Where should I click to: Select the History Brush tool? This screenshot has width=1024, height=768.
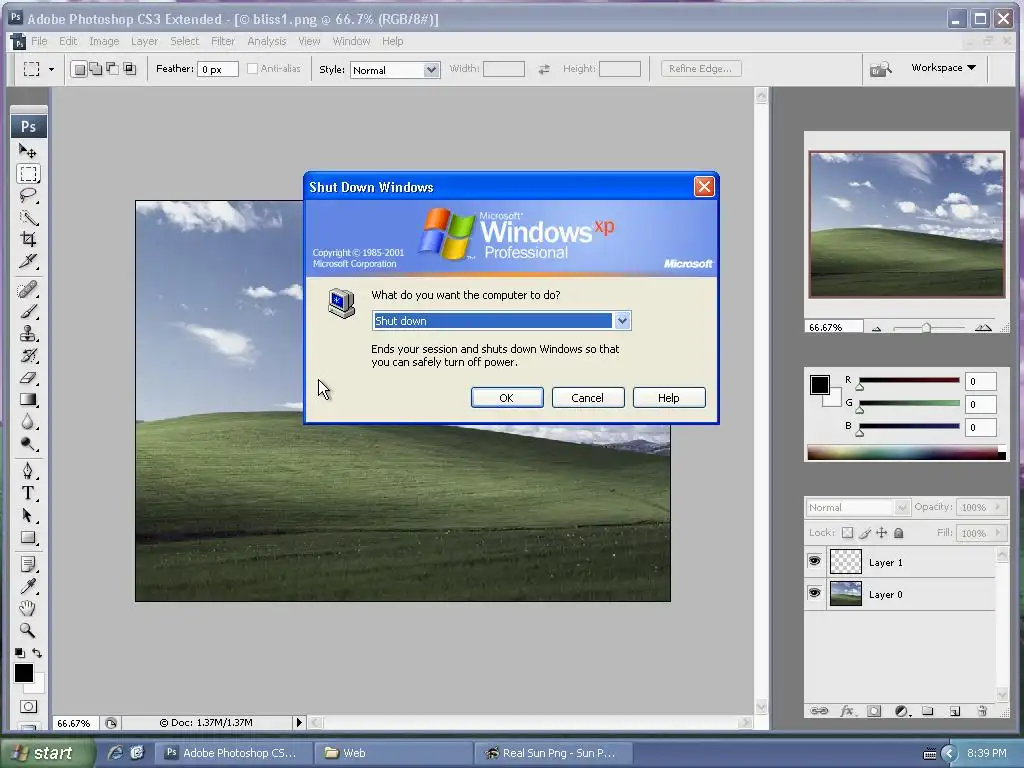click(x=27, y=355)
